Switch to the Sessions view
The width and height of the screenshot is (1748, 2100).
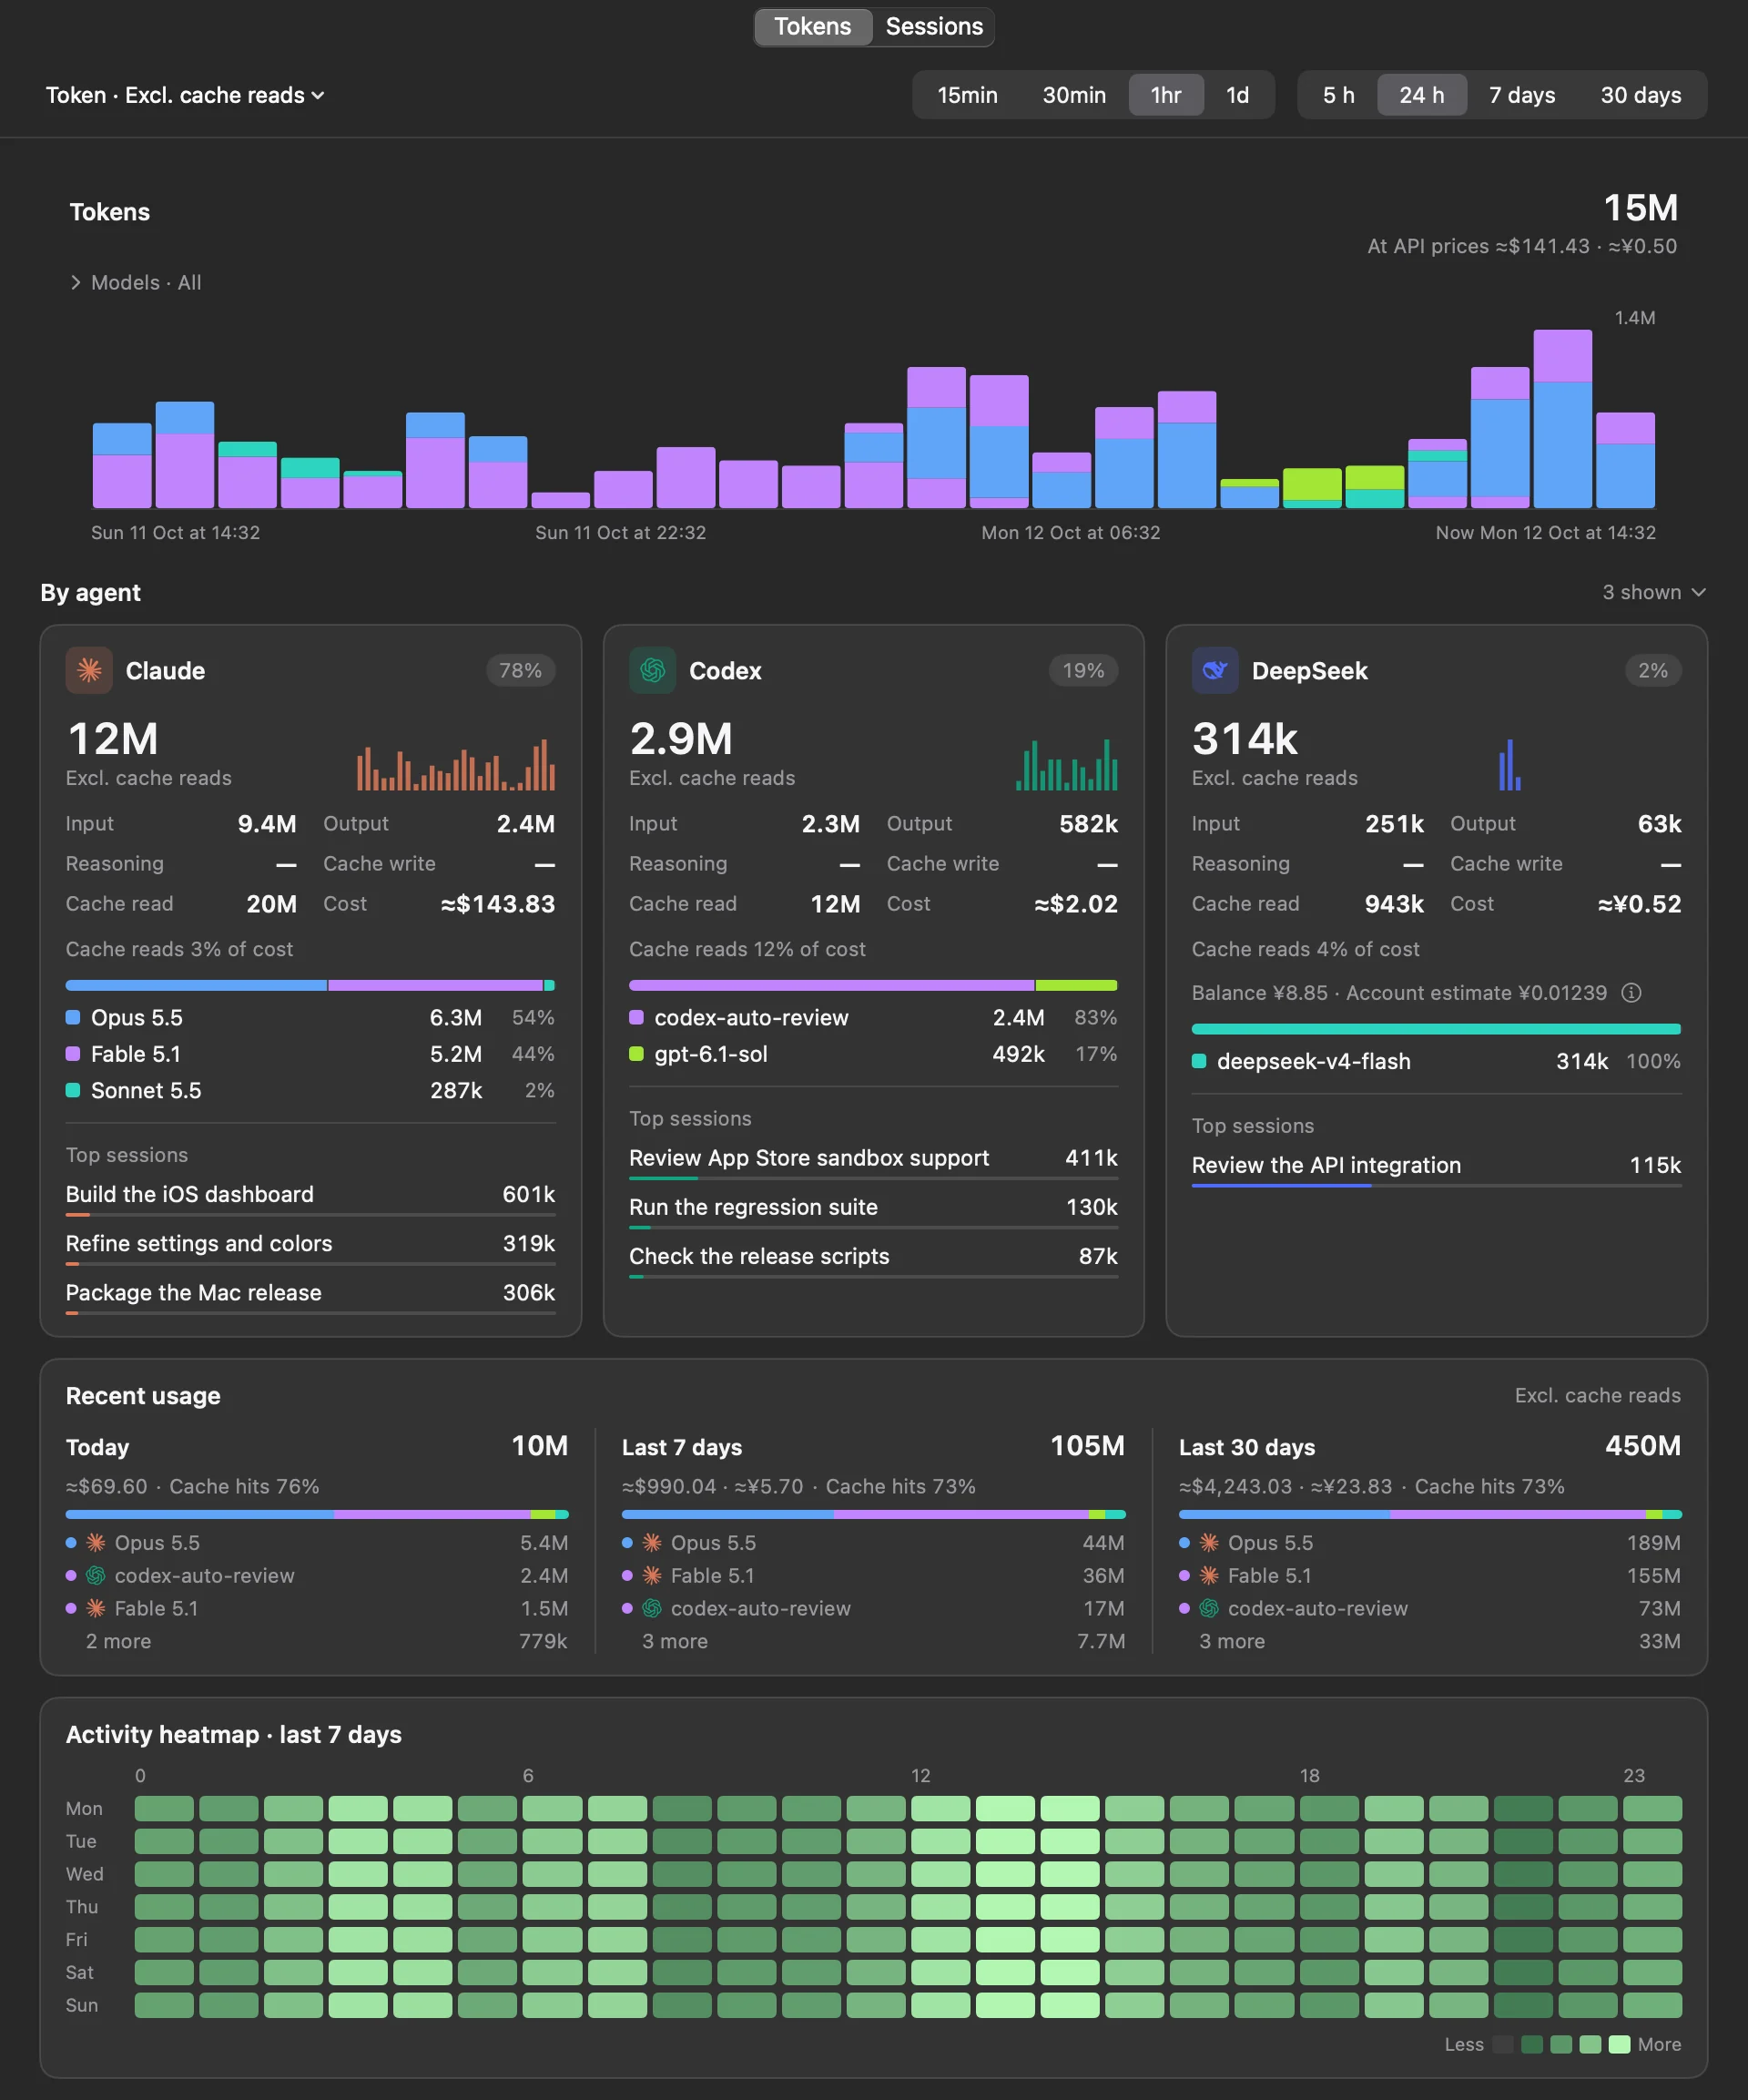click(x=934, y=27)
